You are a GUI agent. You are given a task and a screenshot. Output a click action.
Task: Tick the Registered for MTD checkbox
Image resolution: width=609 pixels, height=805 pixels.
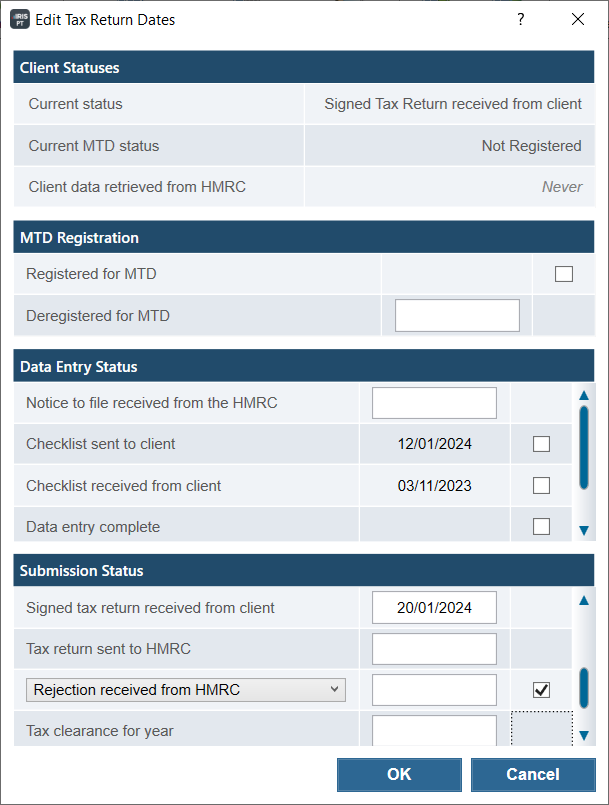[564, 274]
